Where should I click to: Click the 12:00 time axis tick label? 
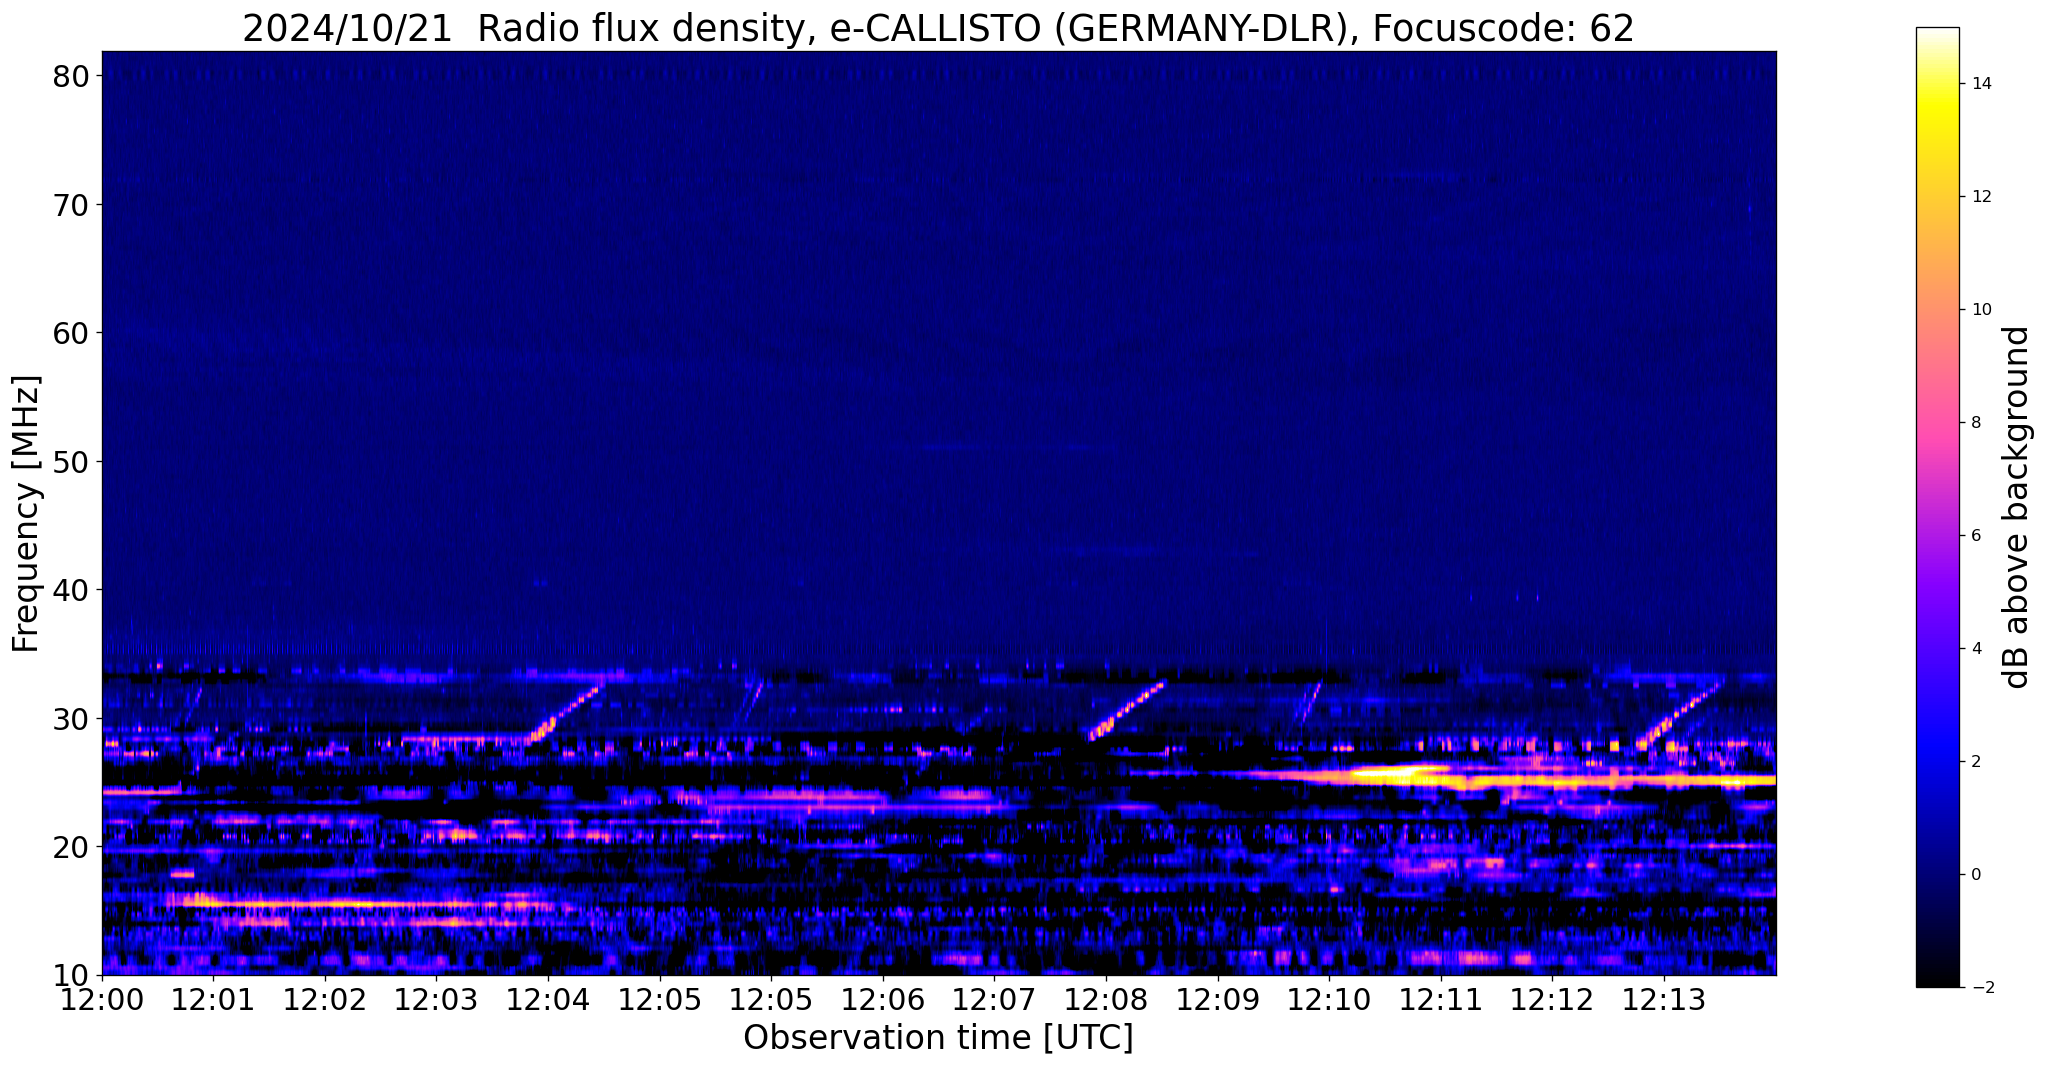[x=102, y=1000]
